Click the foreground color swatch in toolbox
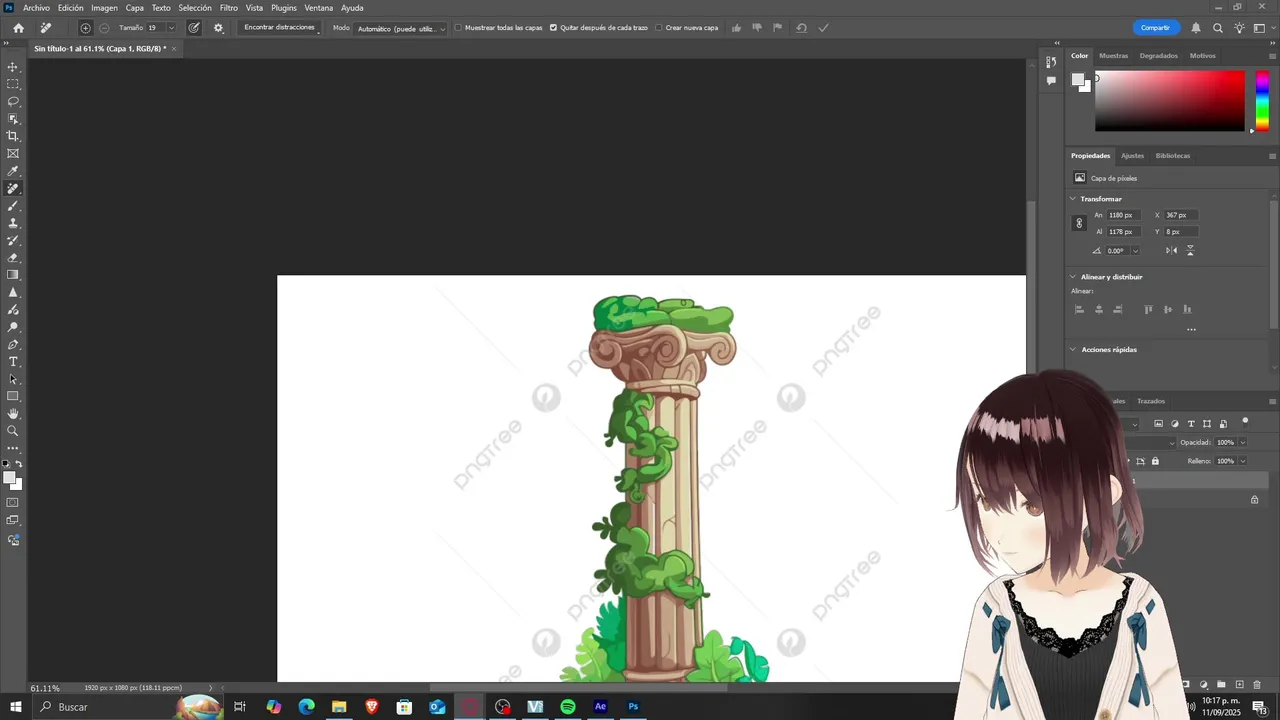This screenshot has height=720, width=1280. click(10, 478)
